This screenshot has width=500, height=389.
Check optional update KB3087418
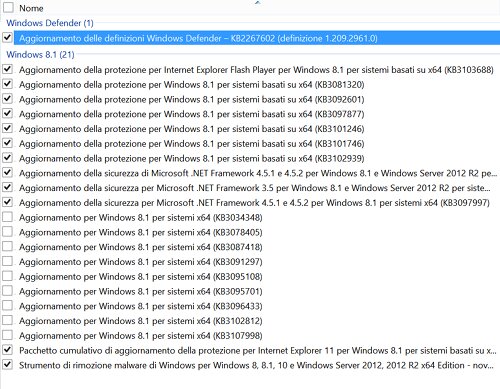pos(8,246)
